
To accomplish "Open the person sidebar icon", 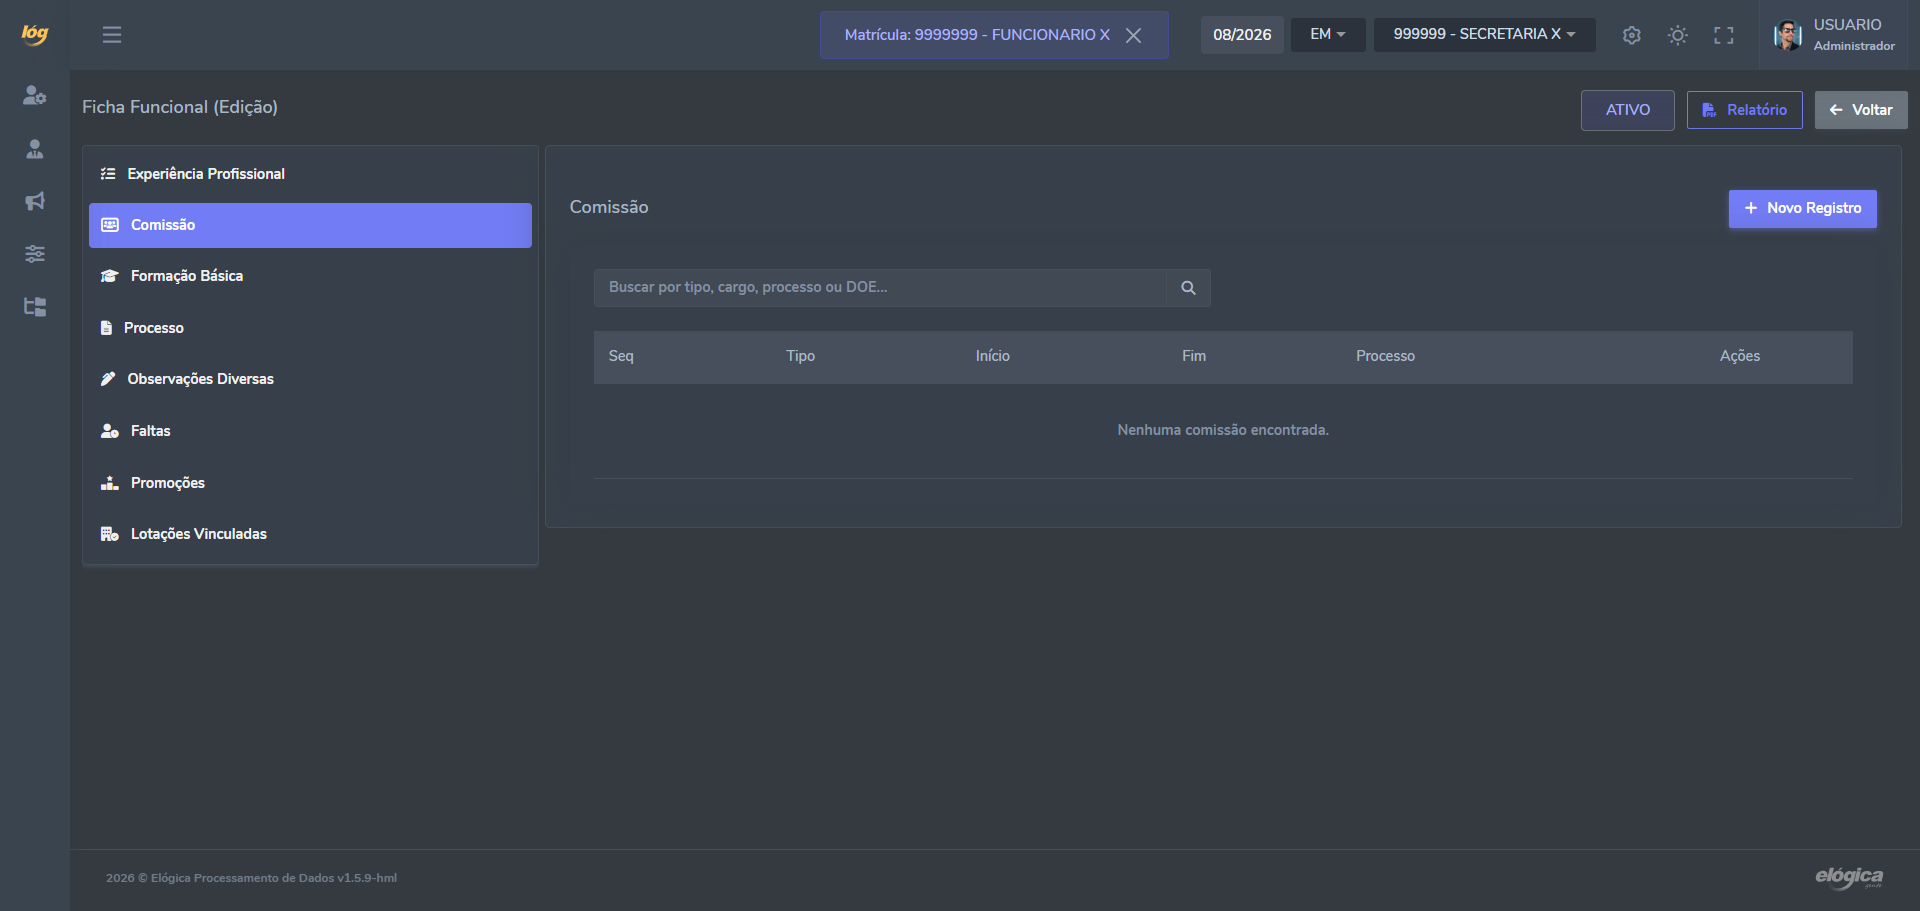I will 35,149.
